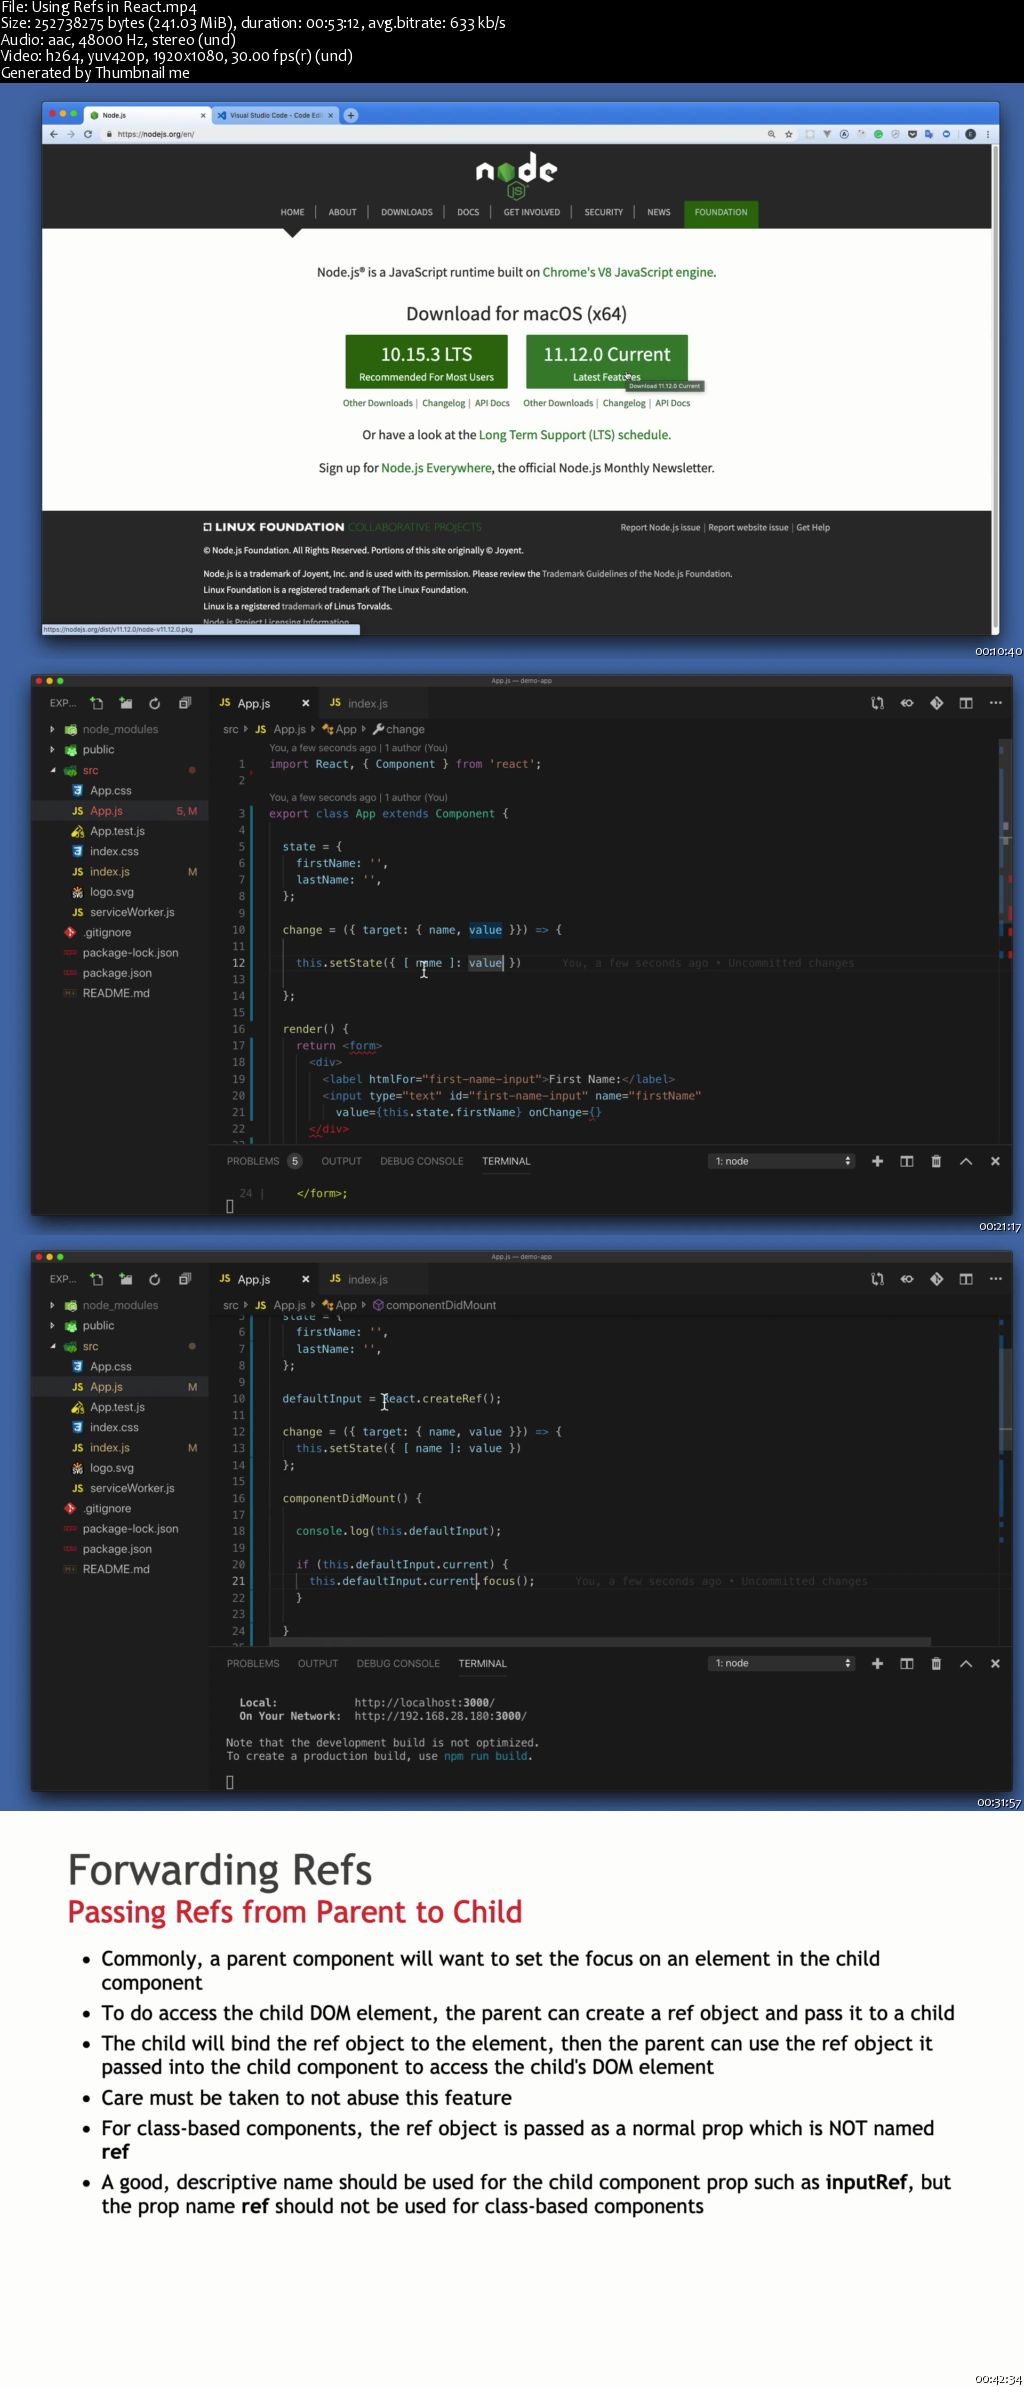Expand node_modules folder in frame 00:31:57
The width and height of the screenshot is (1024, 2387).
click(x=52, y=1305)
